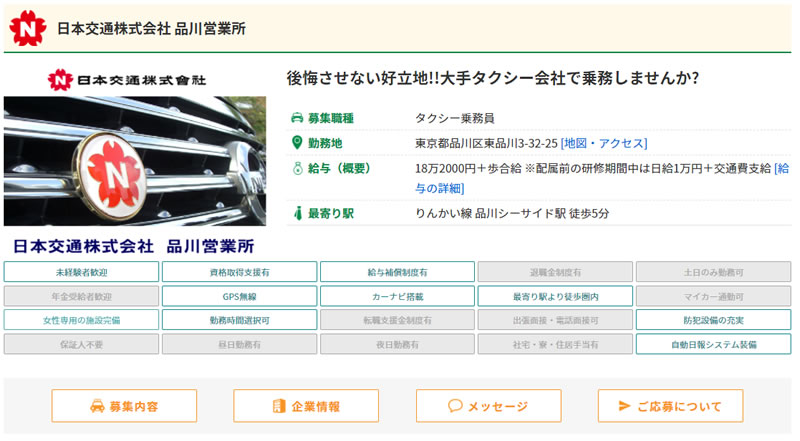Click the greyed 退職金制度有 tag

[555, 272]
